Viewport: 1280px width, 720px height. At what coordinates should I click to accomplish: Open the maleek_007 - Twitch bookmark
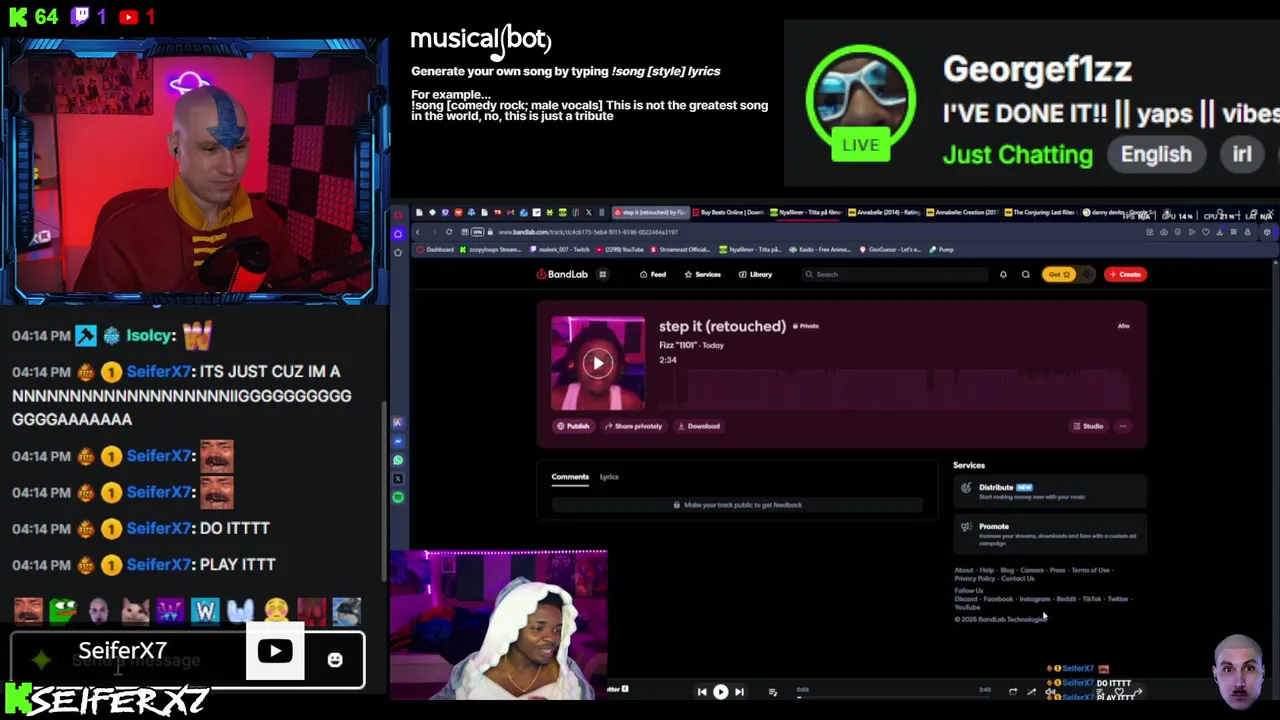click(561, 249)
